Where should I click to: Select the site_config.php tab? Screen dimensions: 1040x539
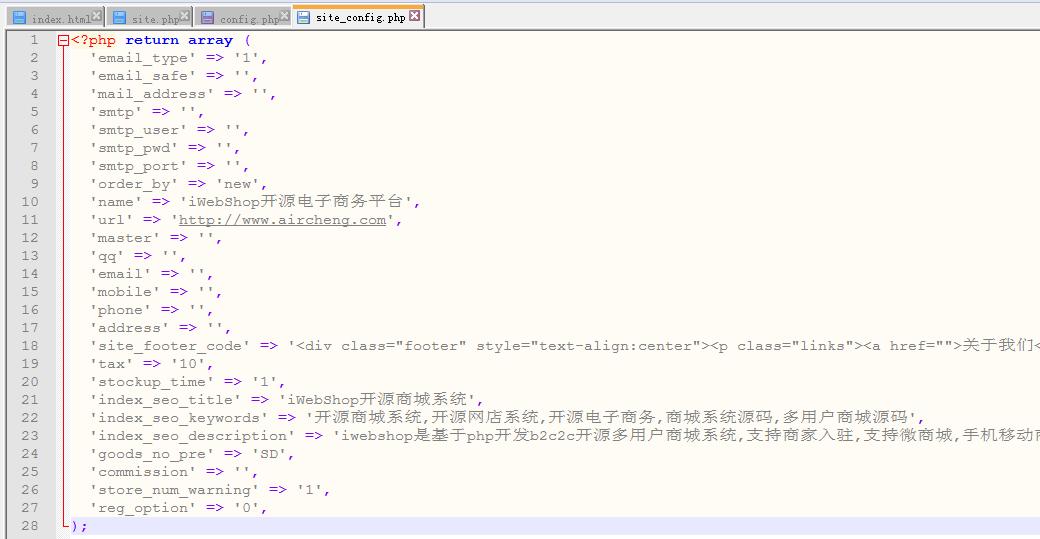click(x=358, y=17)
